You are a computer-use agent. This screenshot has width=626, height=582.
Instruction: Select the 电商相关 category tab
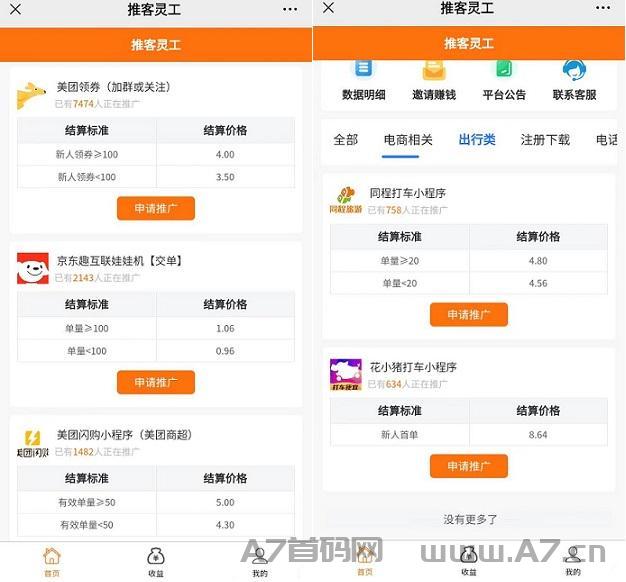point(408,140)
